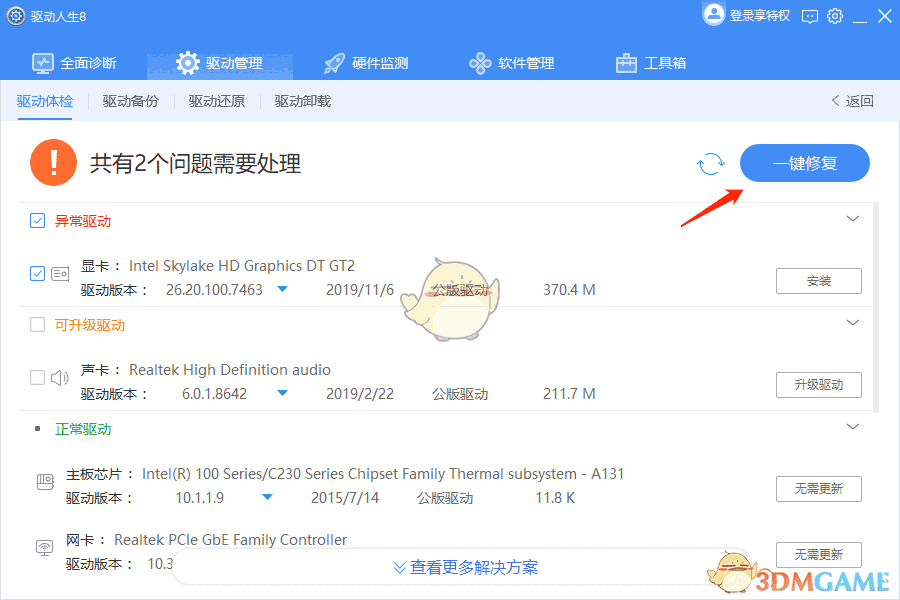The height and width of the screenshot is (600, 900).
Task: Click the graphics card device icon
Action: point(60,274)
